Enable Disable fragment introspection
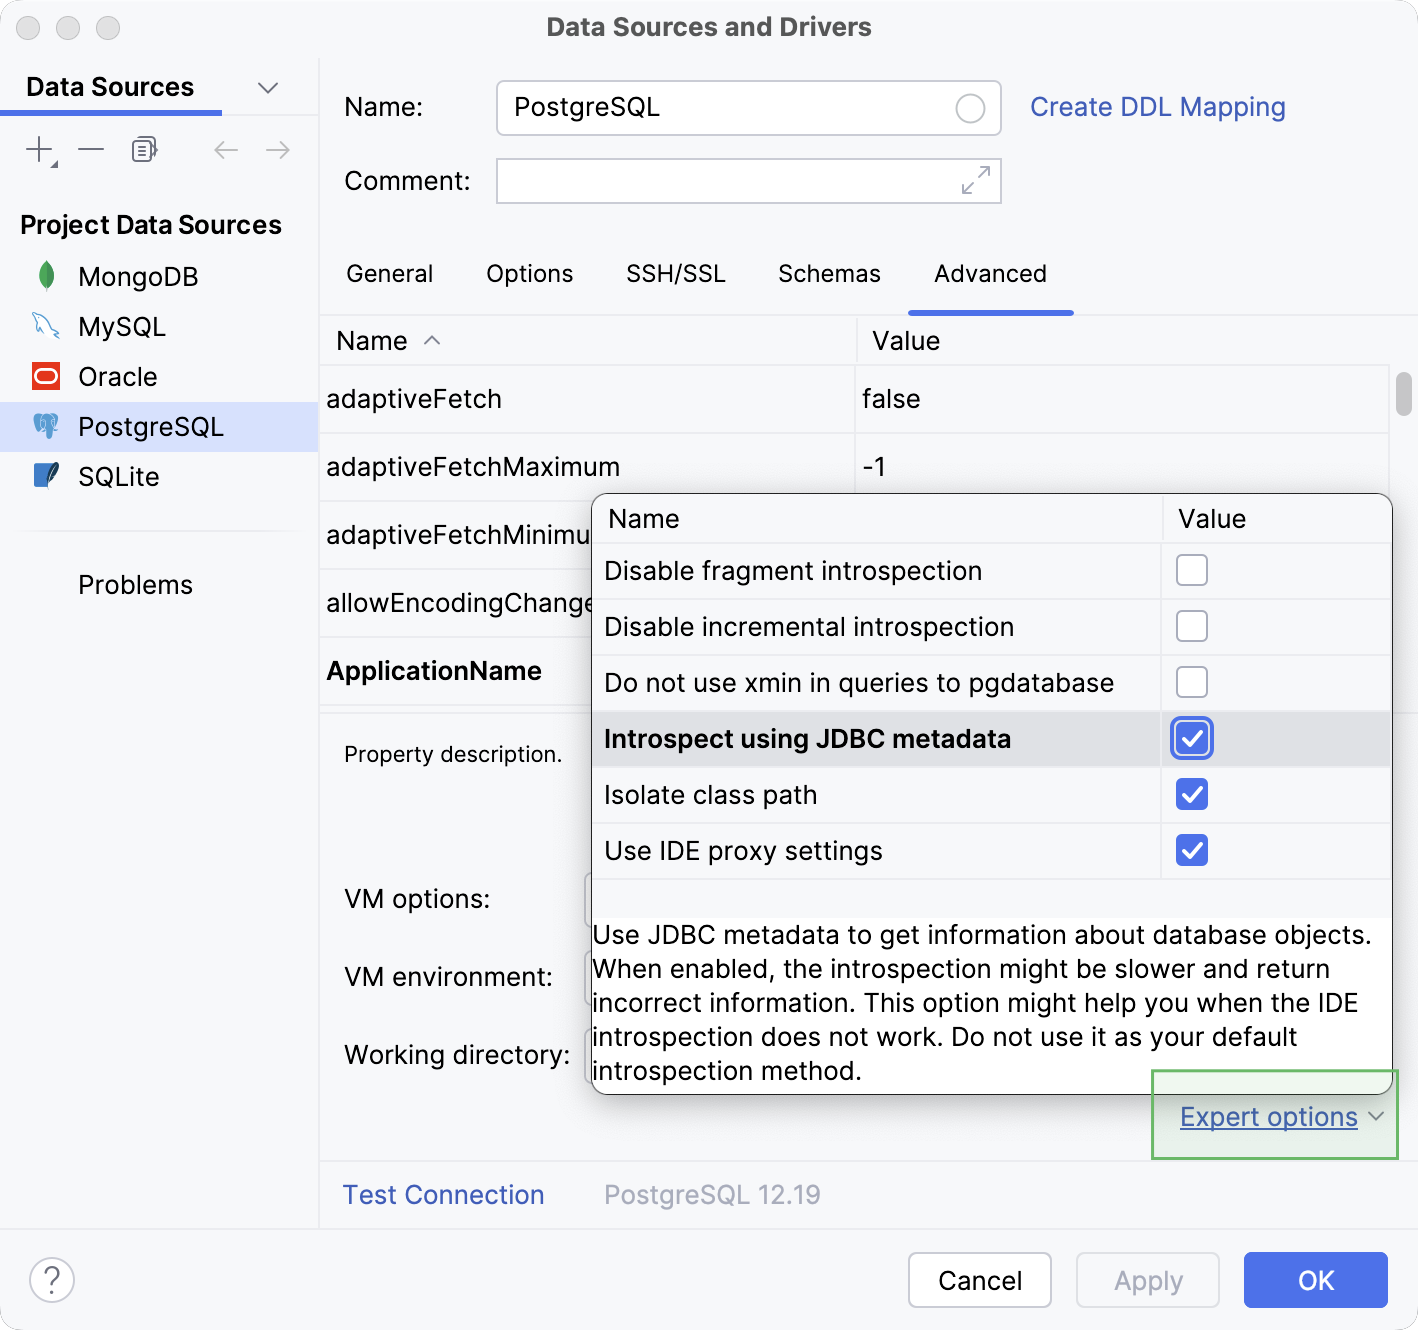Screen dimensions: 1418x1330 point(1191,570)
